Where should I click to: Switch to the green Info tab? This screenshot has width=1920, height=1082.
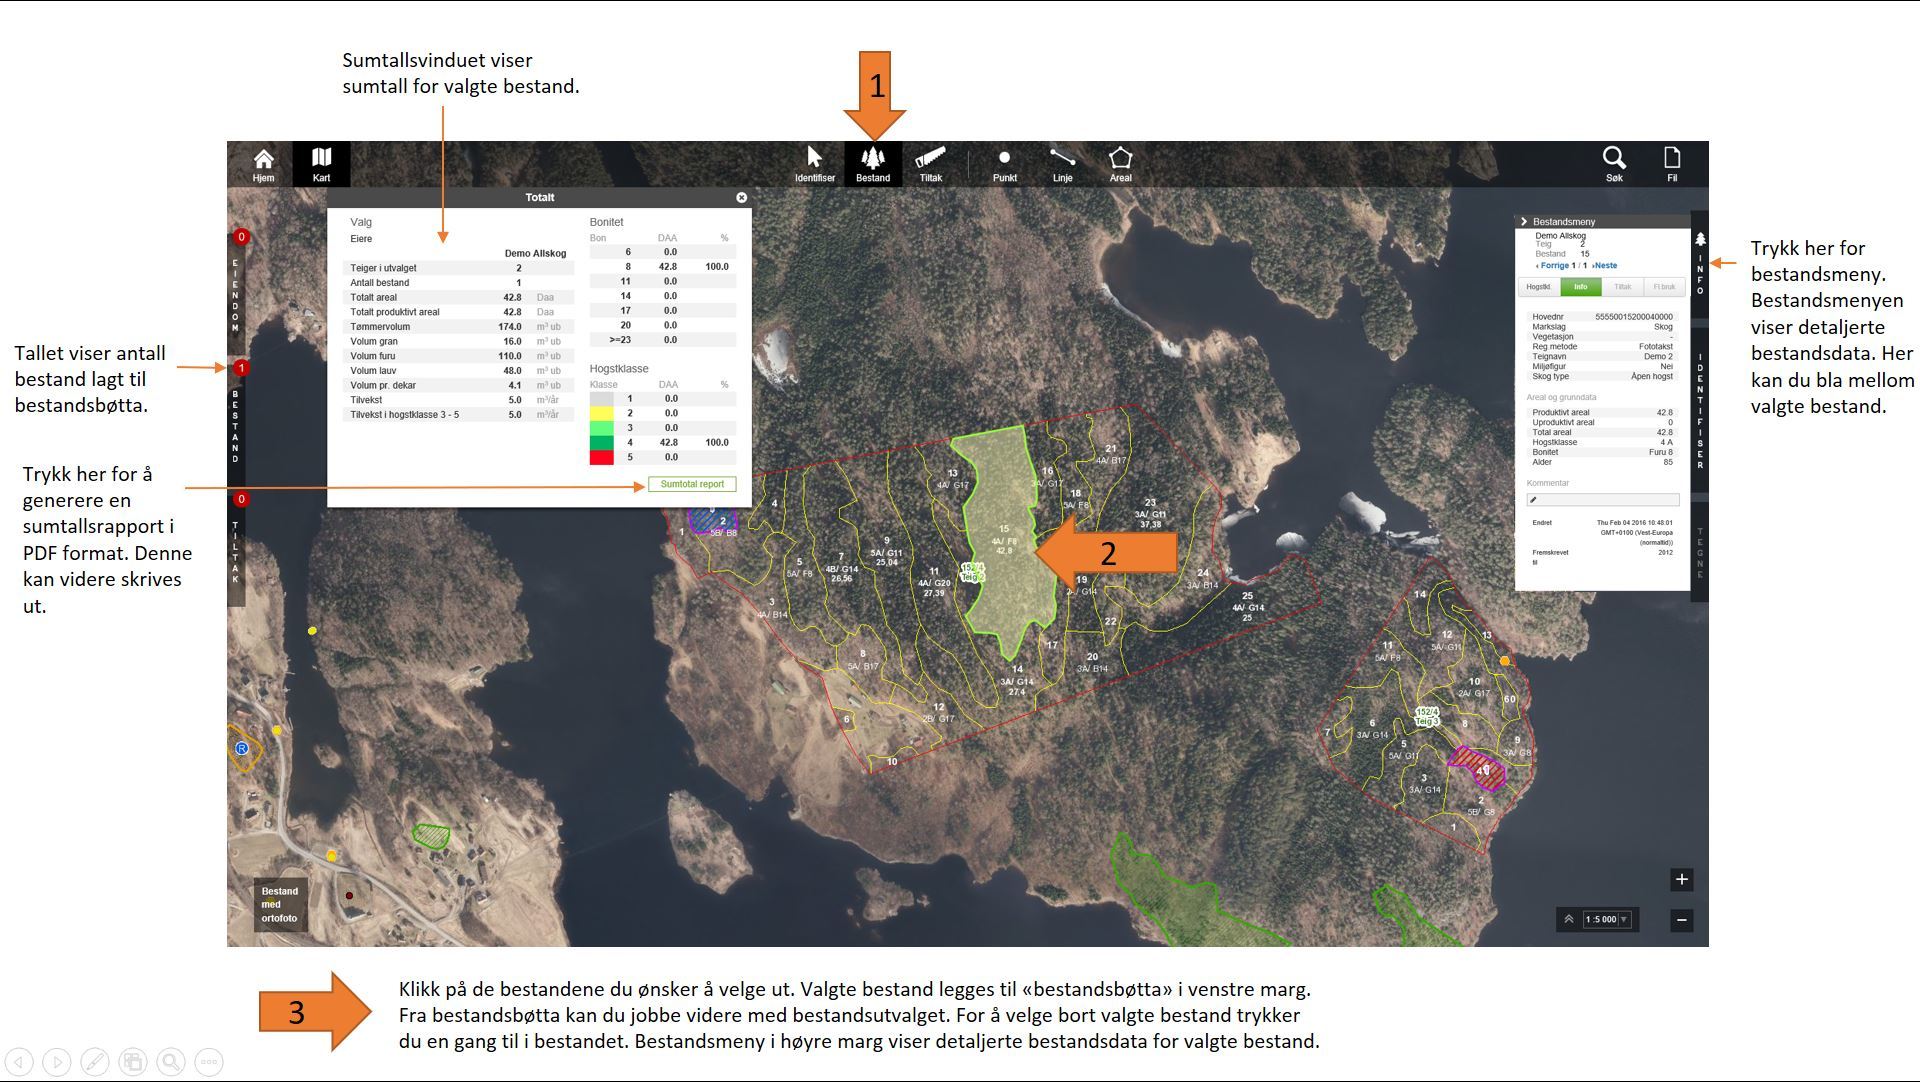pos(1580,287)
